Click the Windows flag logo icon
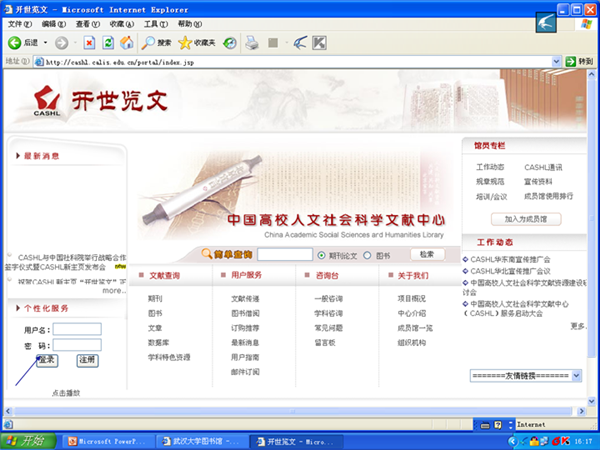Screen dimensions: 600x450 [585, 24]
